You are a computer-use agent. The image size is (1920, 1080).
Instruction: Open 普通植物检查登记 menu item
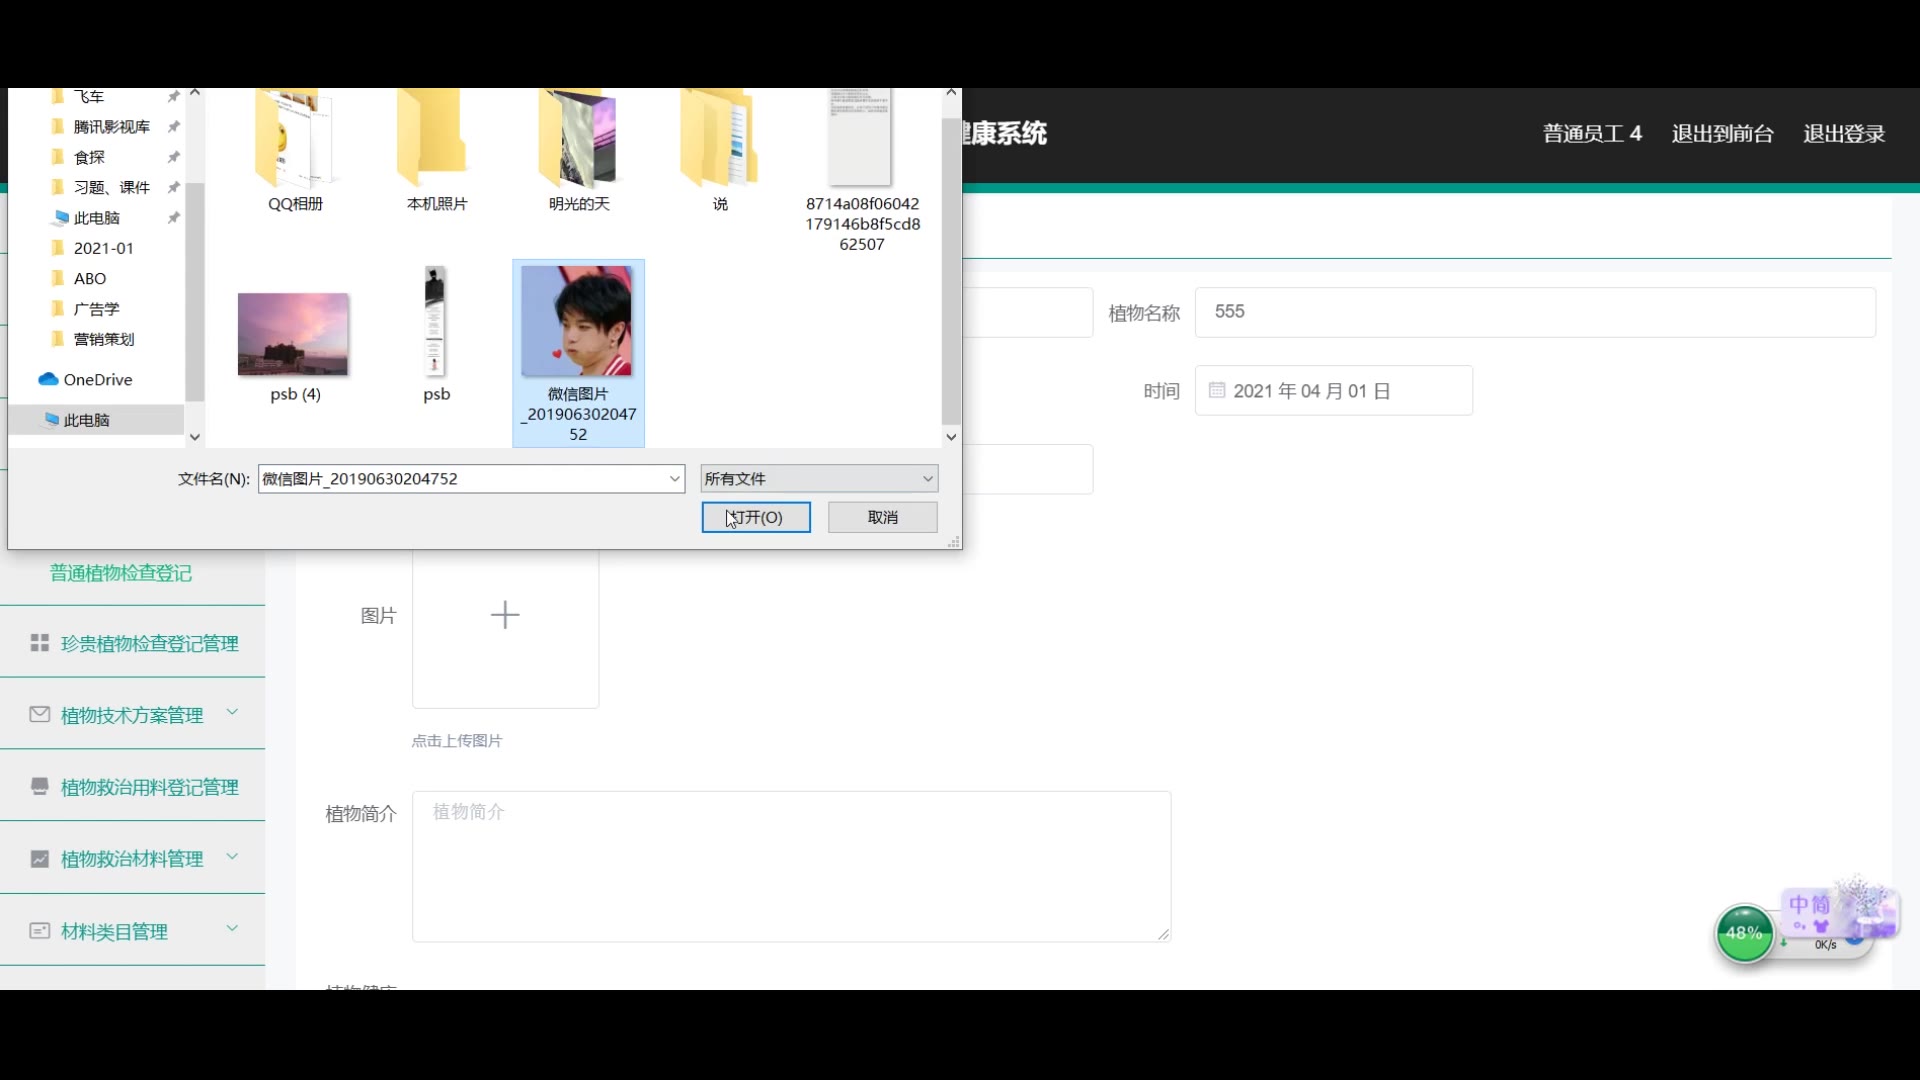point(121,573)
